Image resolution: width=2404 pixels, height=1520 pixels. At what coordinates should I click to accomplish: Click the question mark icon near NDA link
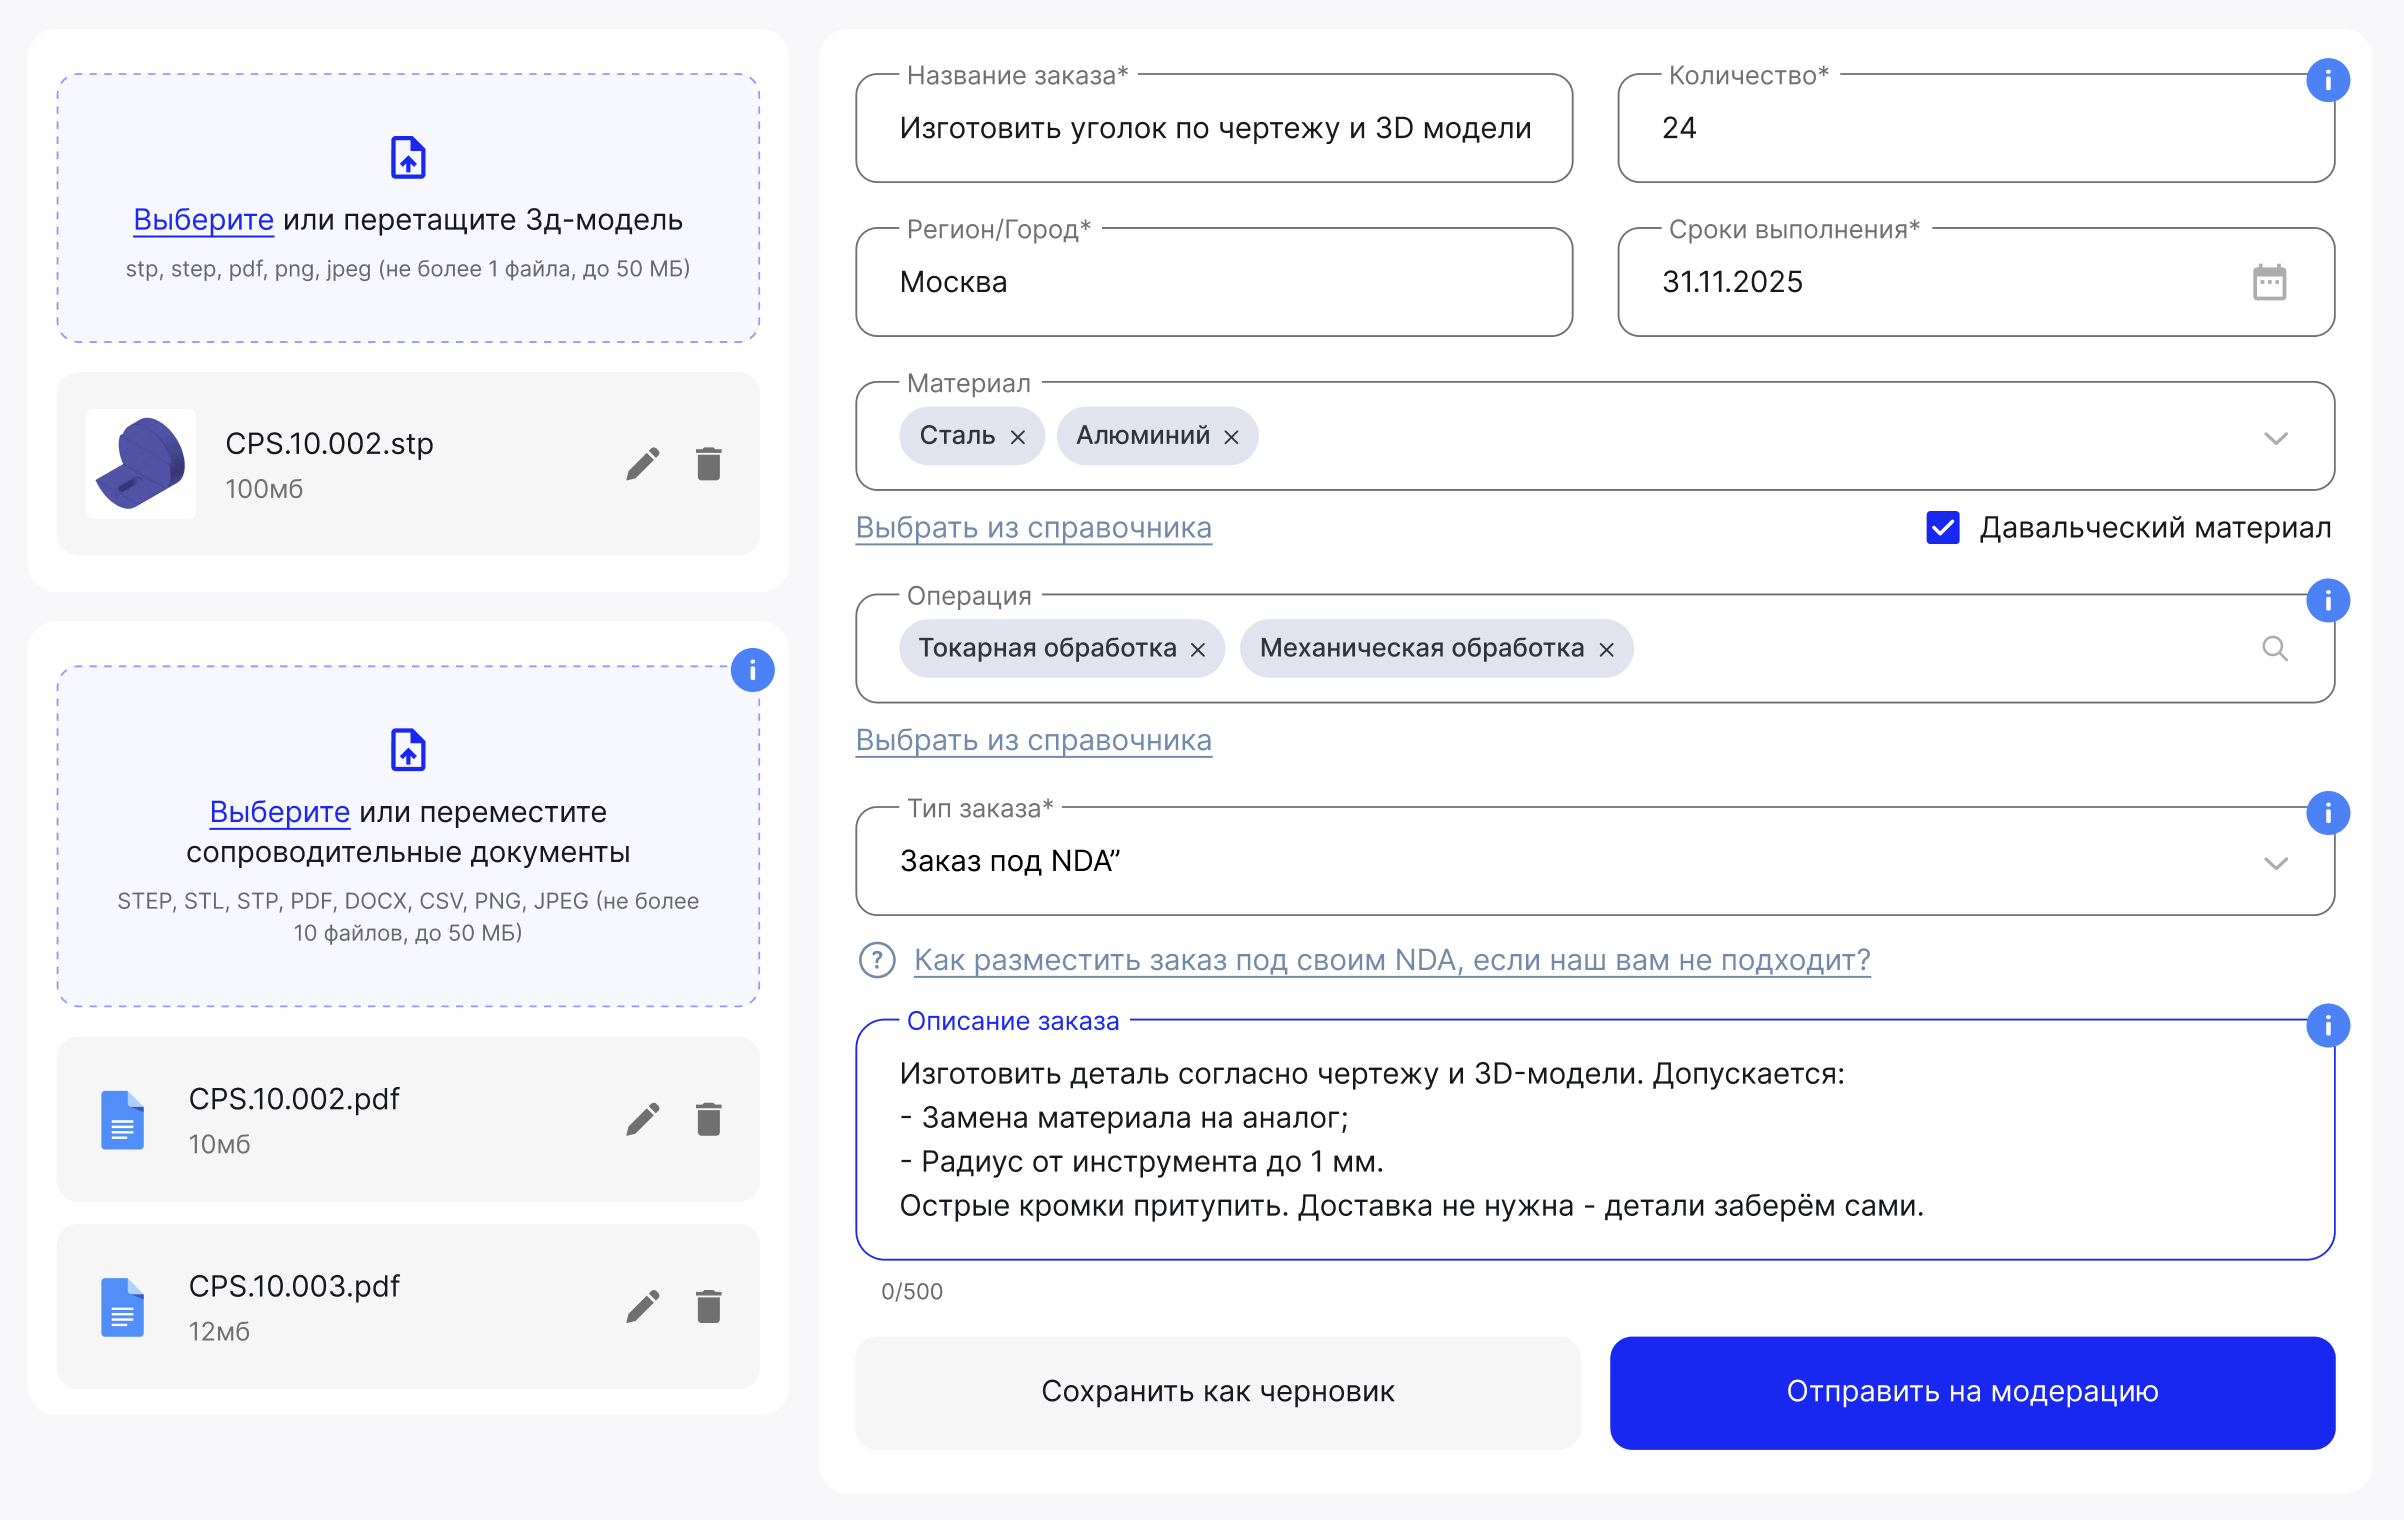coord(875,960)
